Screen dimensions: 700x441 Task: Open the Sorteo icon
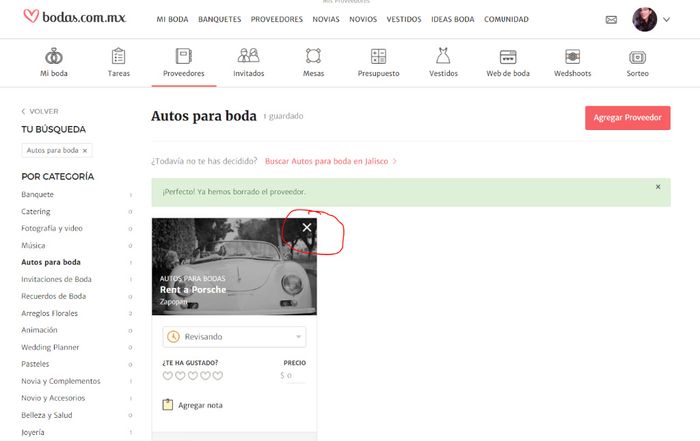click(x=638, y=57)
